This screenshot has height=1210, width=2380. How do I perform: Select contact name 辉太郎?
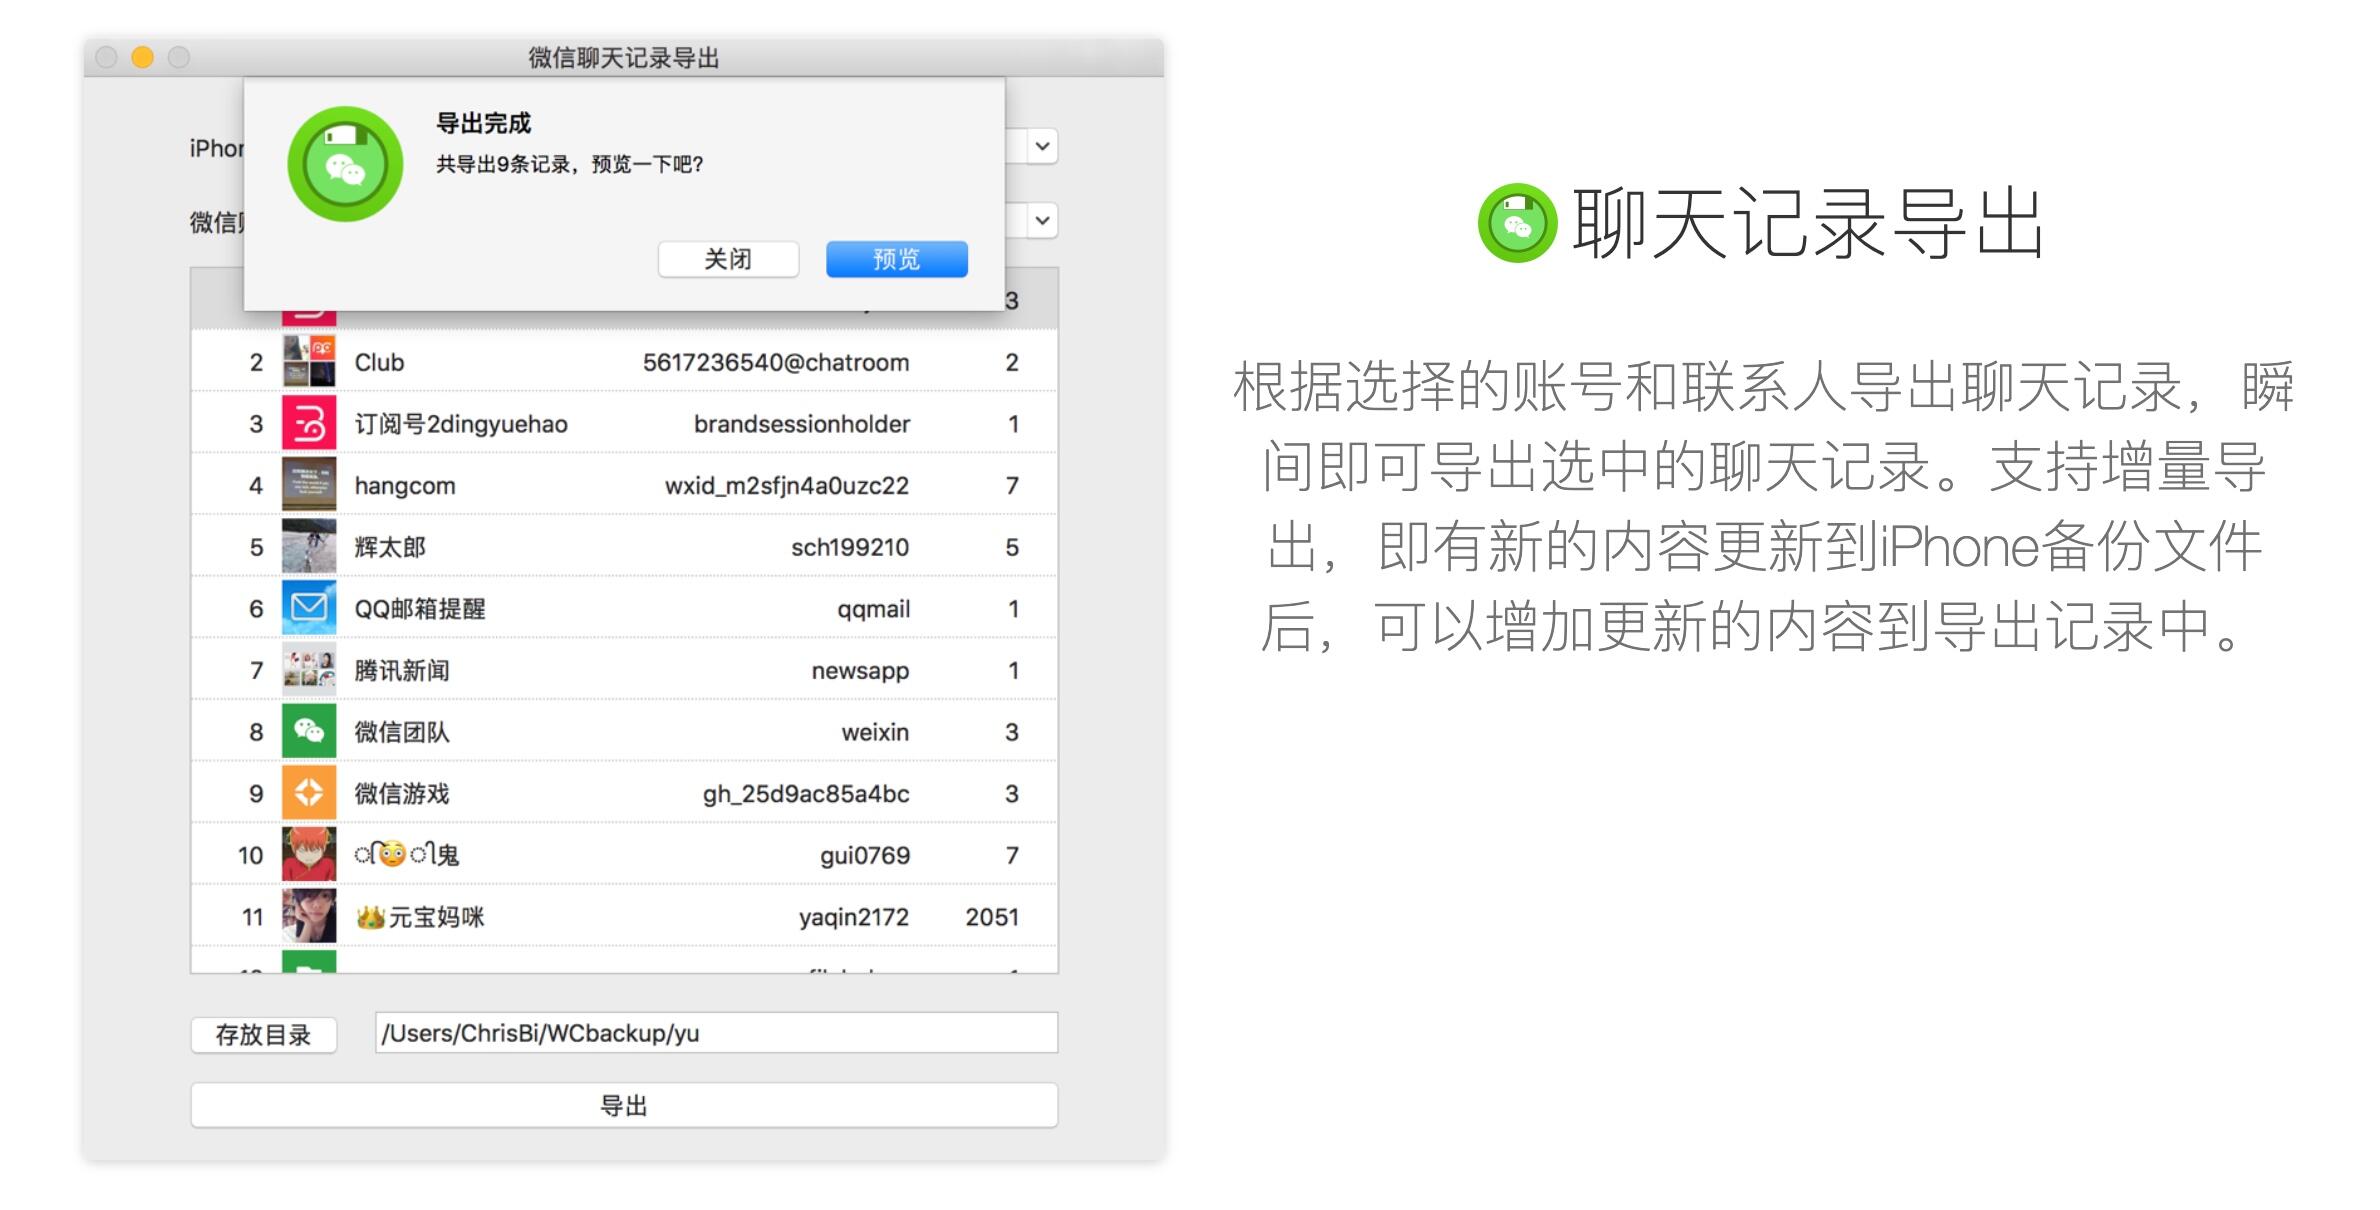[390, 547]
